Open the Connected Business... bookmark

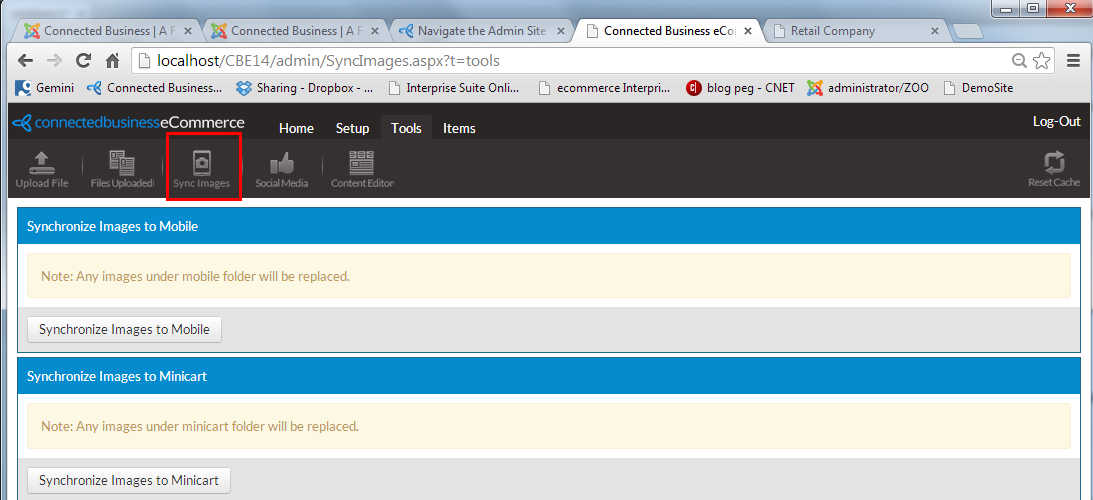(x=154, y=88)
